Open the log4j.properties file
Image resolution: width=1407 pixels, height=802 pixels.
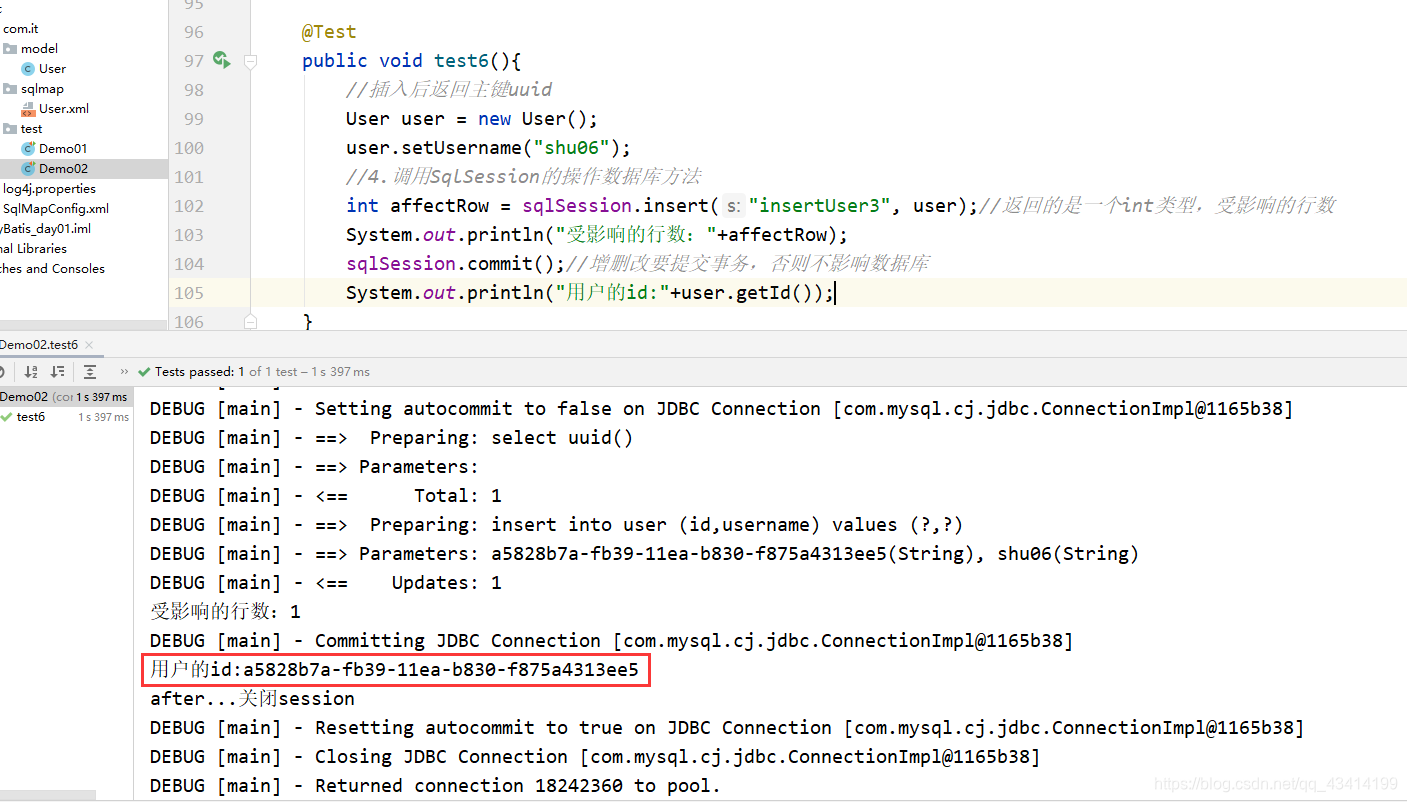49,189
